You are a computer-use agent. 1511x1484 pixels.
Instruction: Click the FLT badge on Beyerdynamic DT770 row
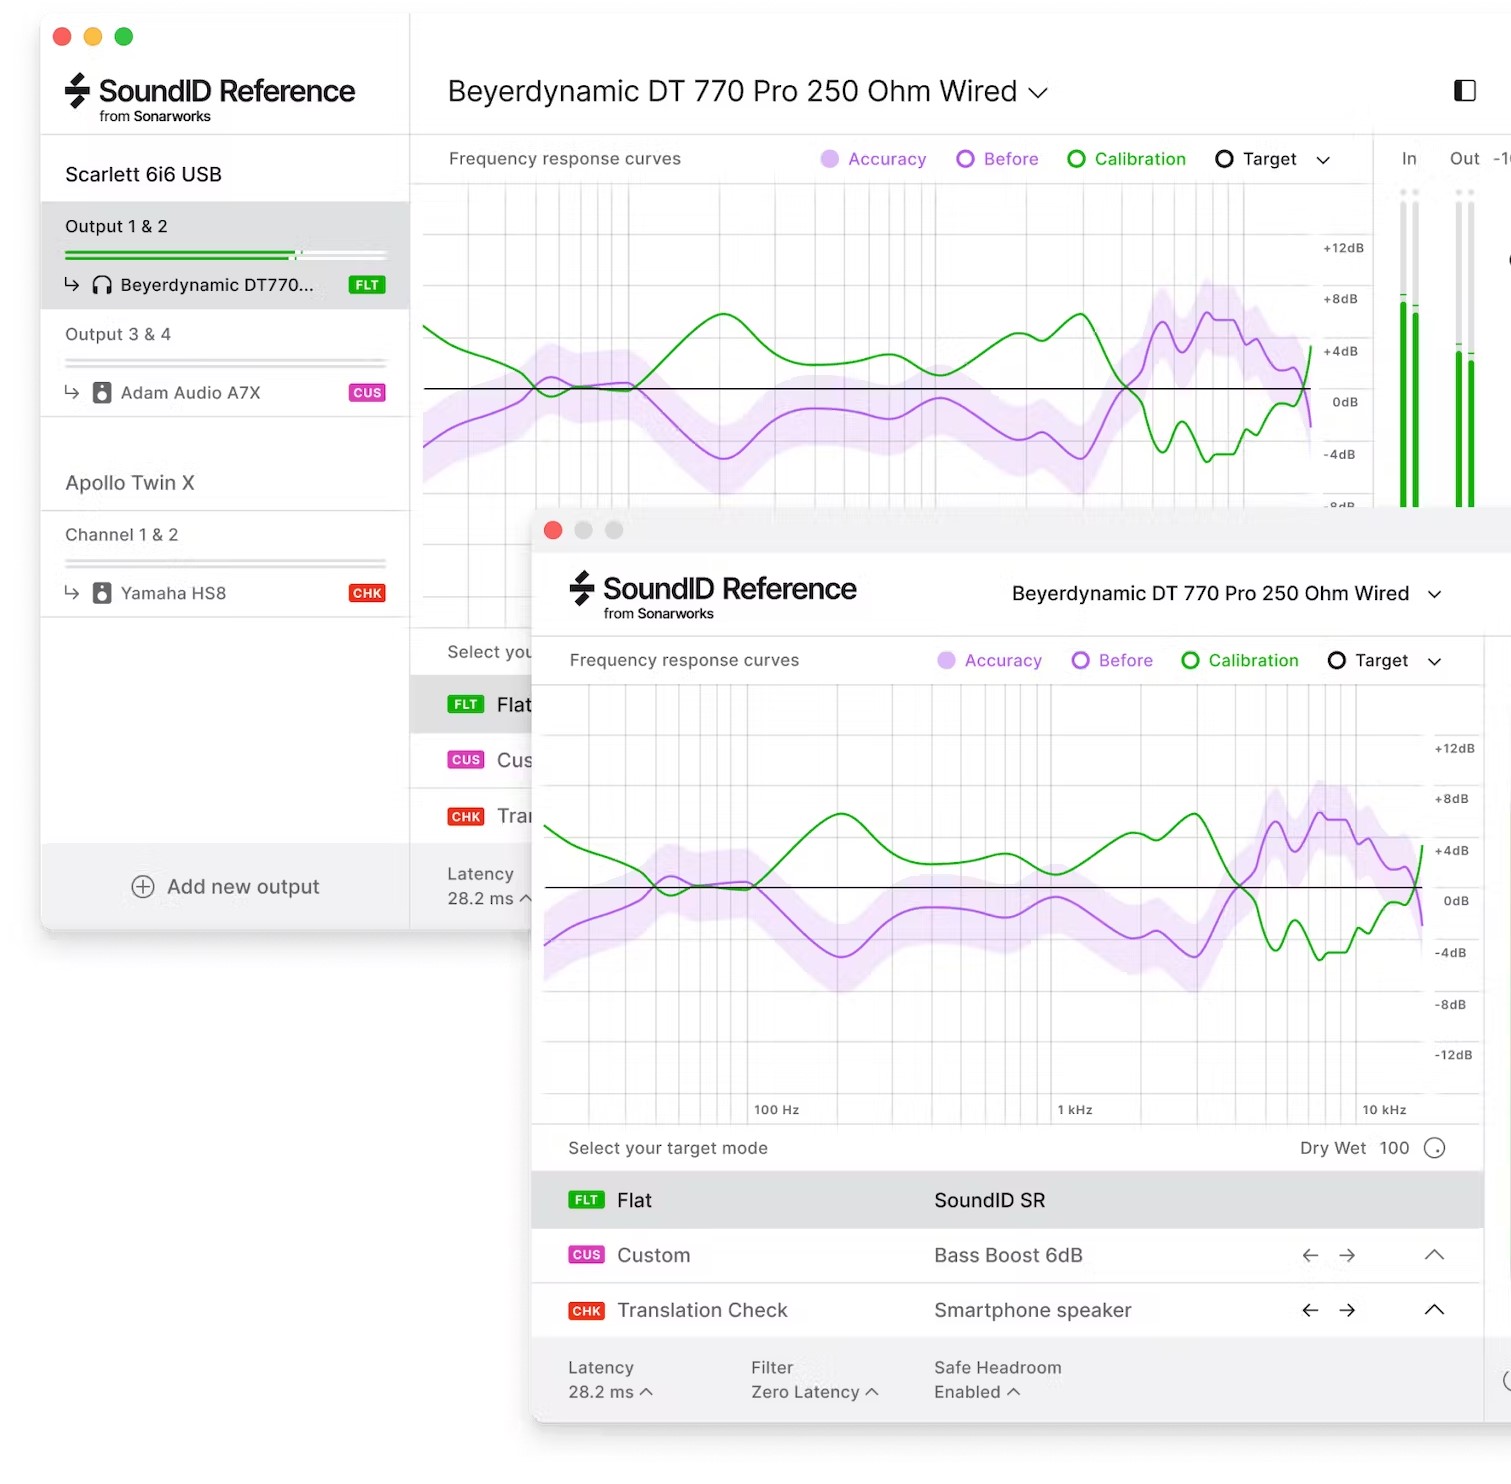point(367,285)
